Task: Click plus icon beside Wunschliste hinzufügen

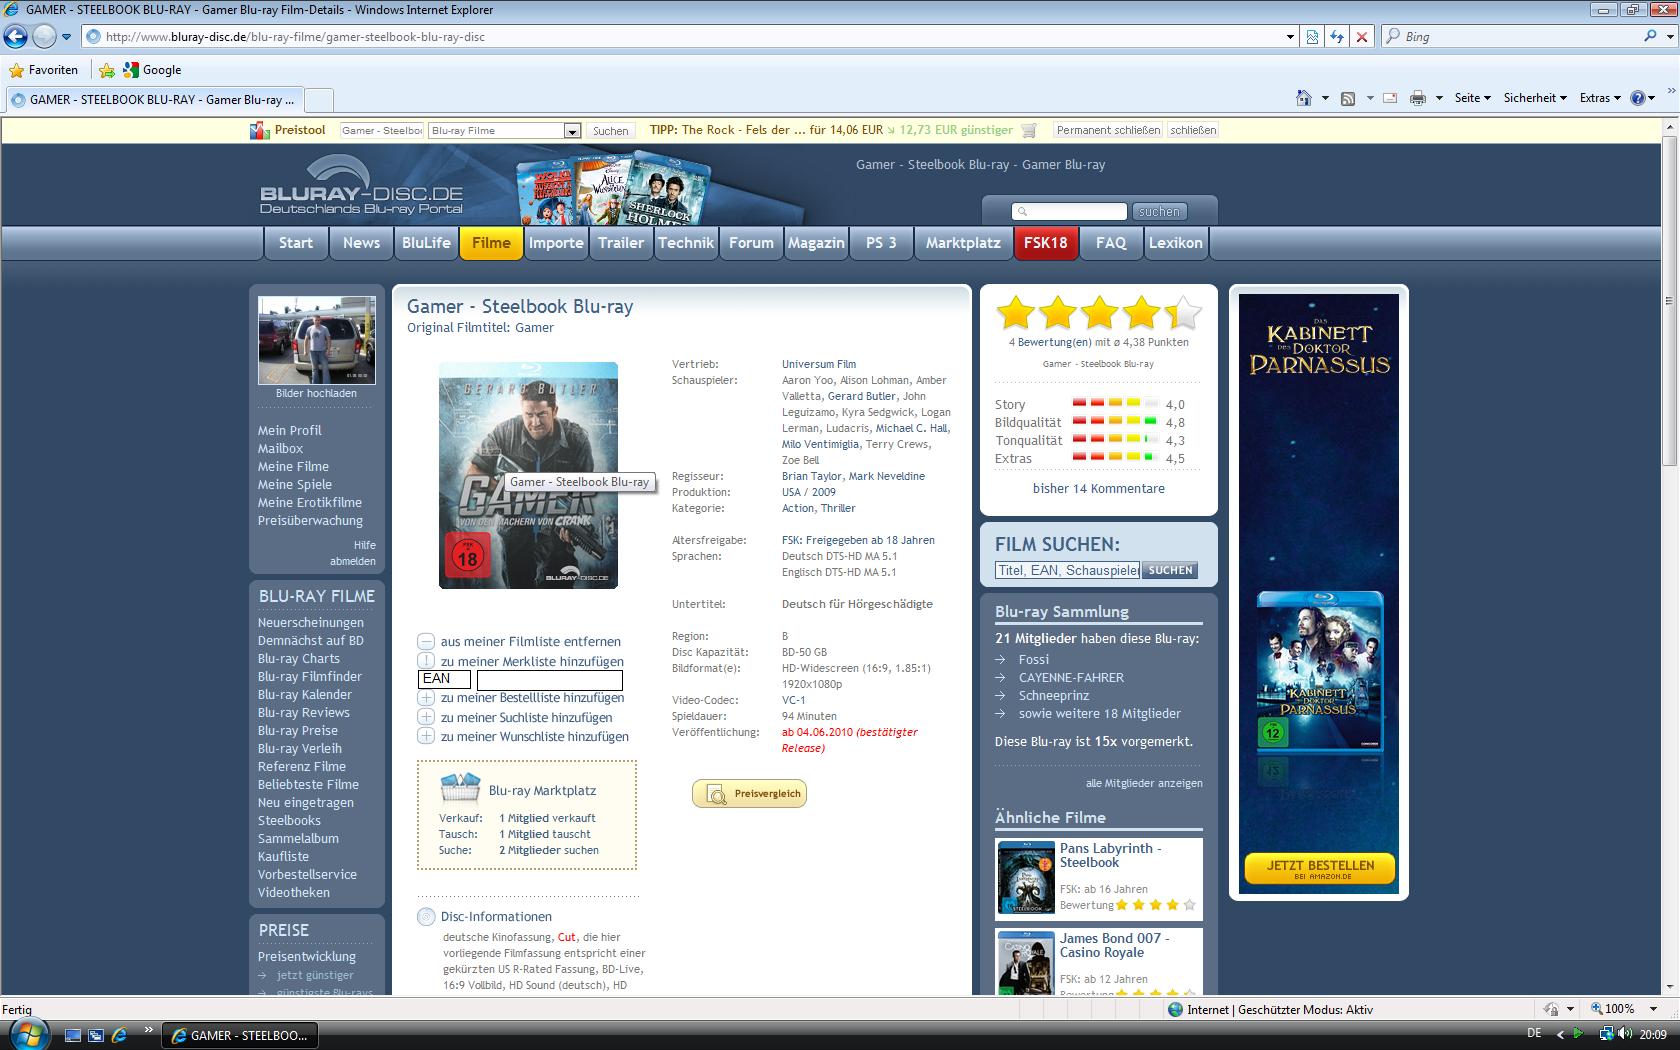Action: tap(426, 736)
